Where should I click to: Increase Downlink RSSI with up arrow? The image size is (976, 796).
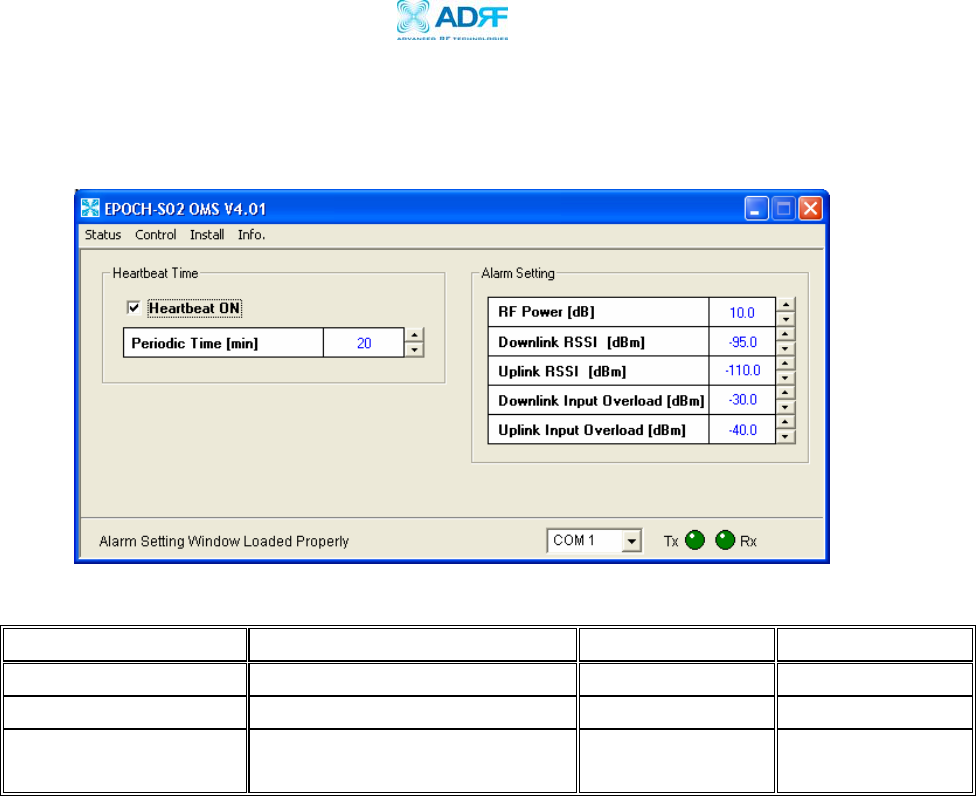(786, 334)
